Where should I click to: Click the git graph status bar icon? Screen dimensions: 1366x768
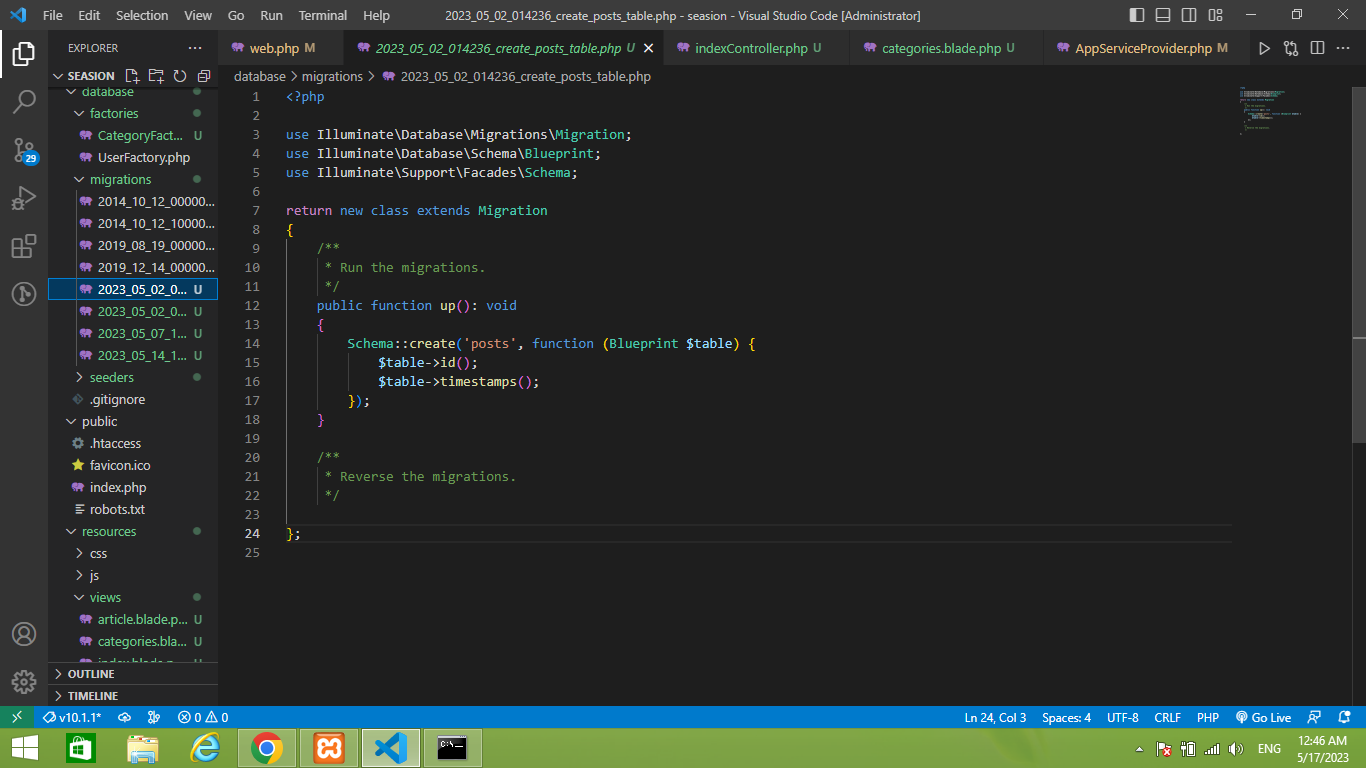[154, 717]
